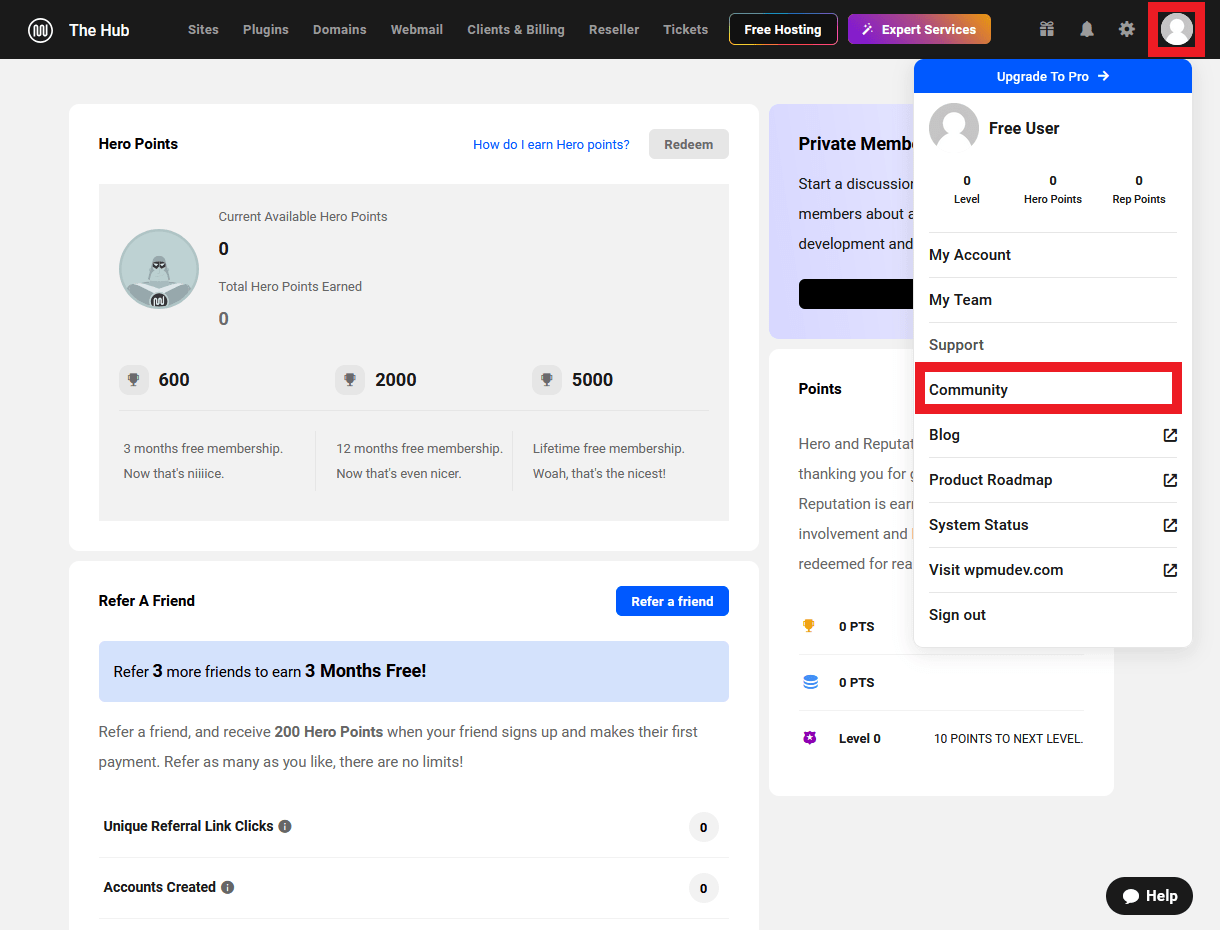Open Product Roadmap from the profile menu

[x=1053, y=480]
